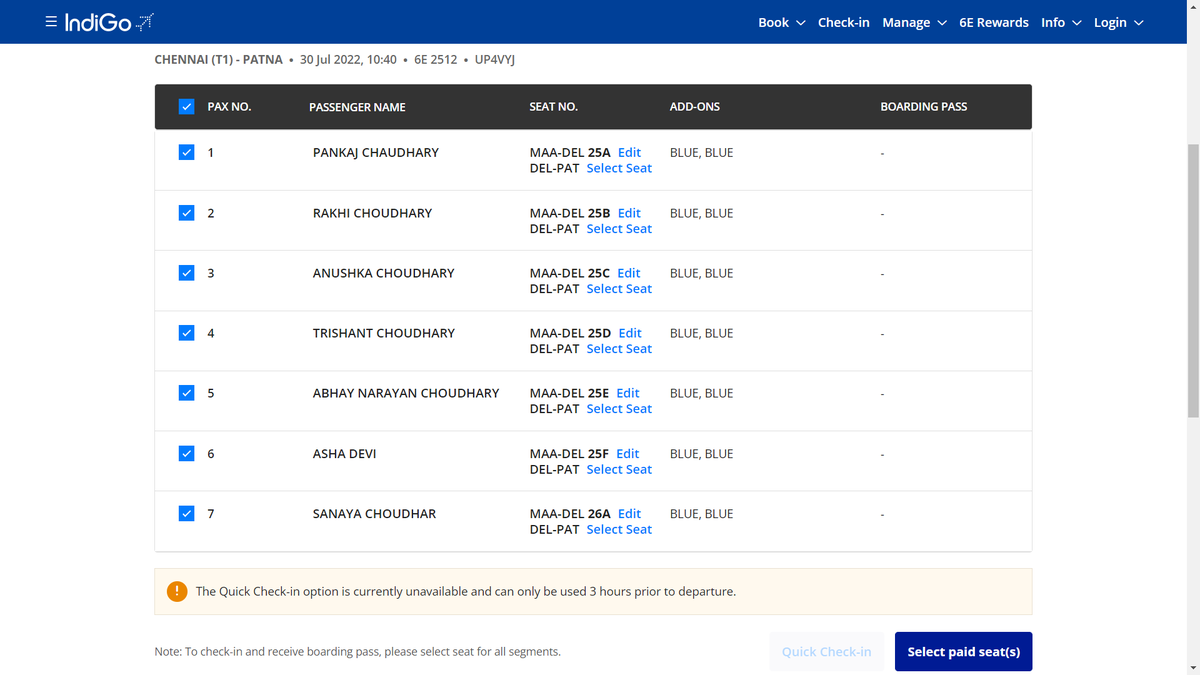The height and width of the screenshot is (675, 1200).
Task: Click the Quick Check-in unavailable notice text
Action: 466,592
